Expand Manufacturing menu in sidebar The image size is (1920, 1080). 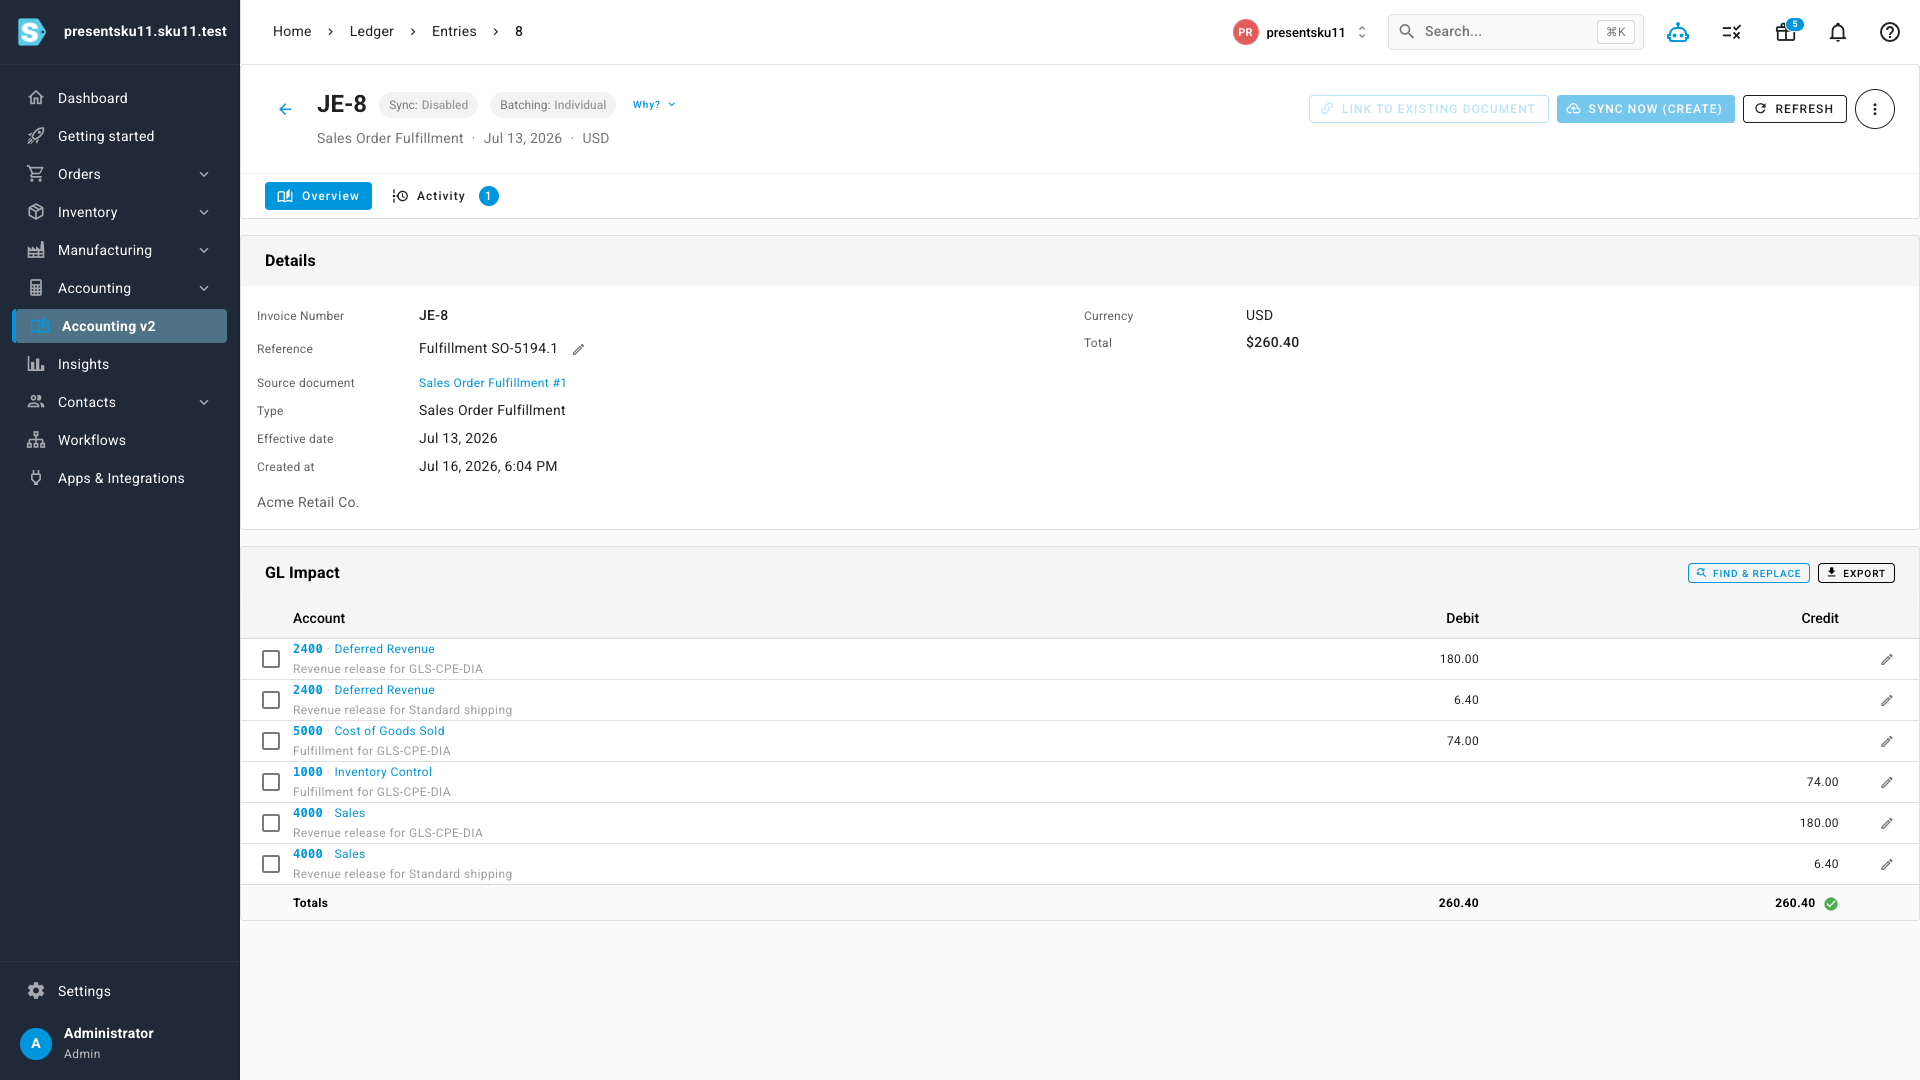(120, 250)
